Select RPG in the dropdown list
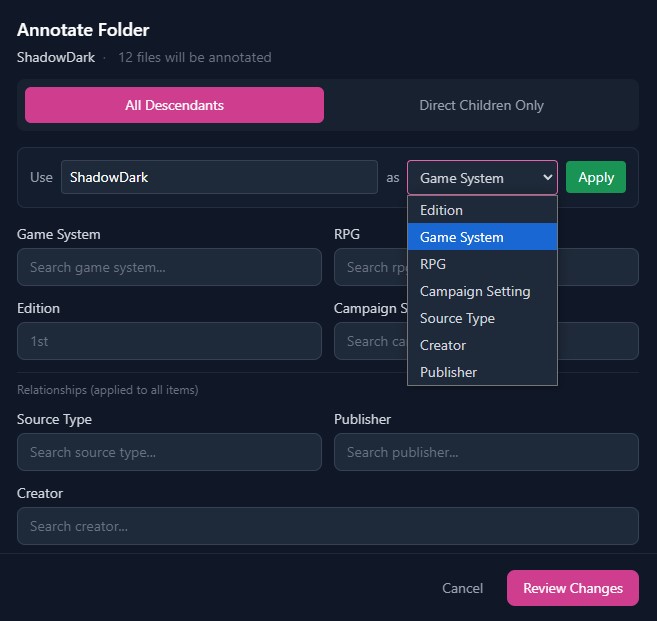Image resolution: width=657 pixels, height=621 pixels. click(x=433, y=264)
